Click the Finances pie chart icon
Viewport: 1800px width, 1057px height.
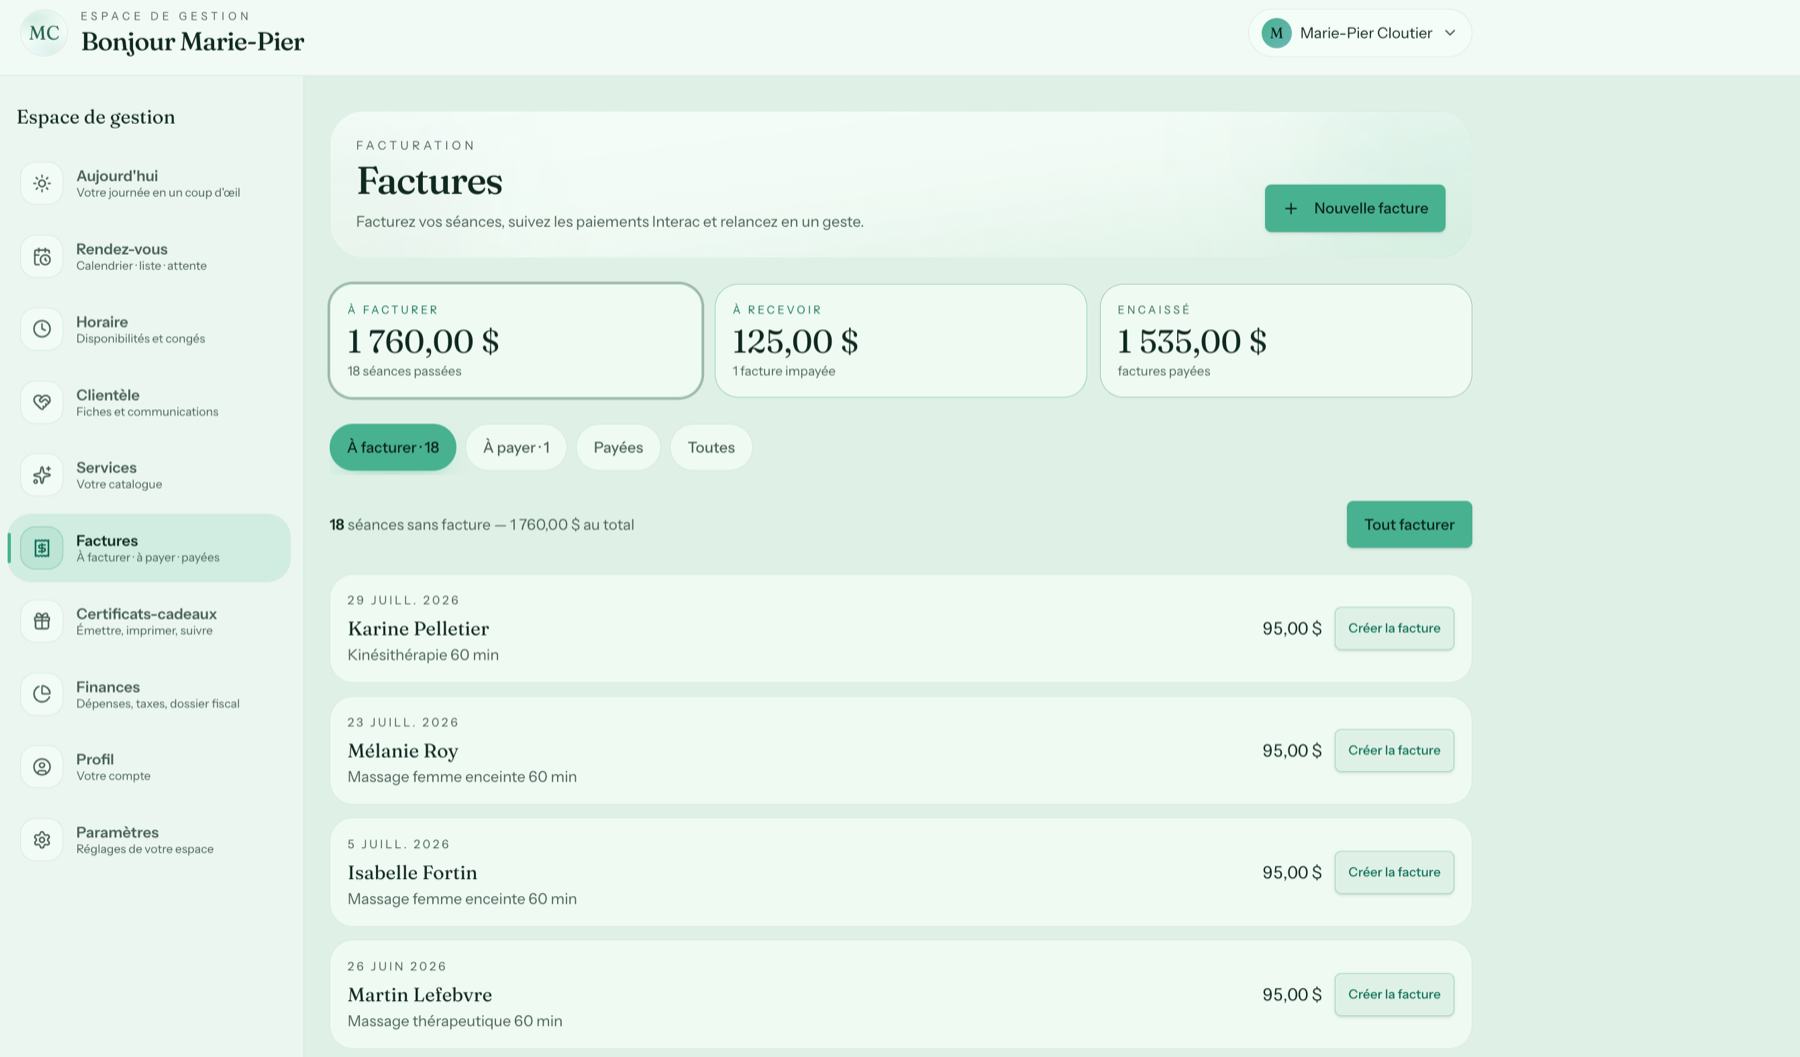tap(42, 694)
